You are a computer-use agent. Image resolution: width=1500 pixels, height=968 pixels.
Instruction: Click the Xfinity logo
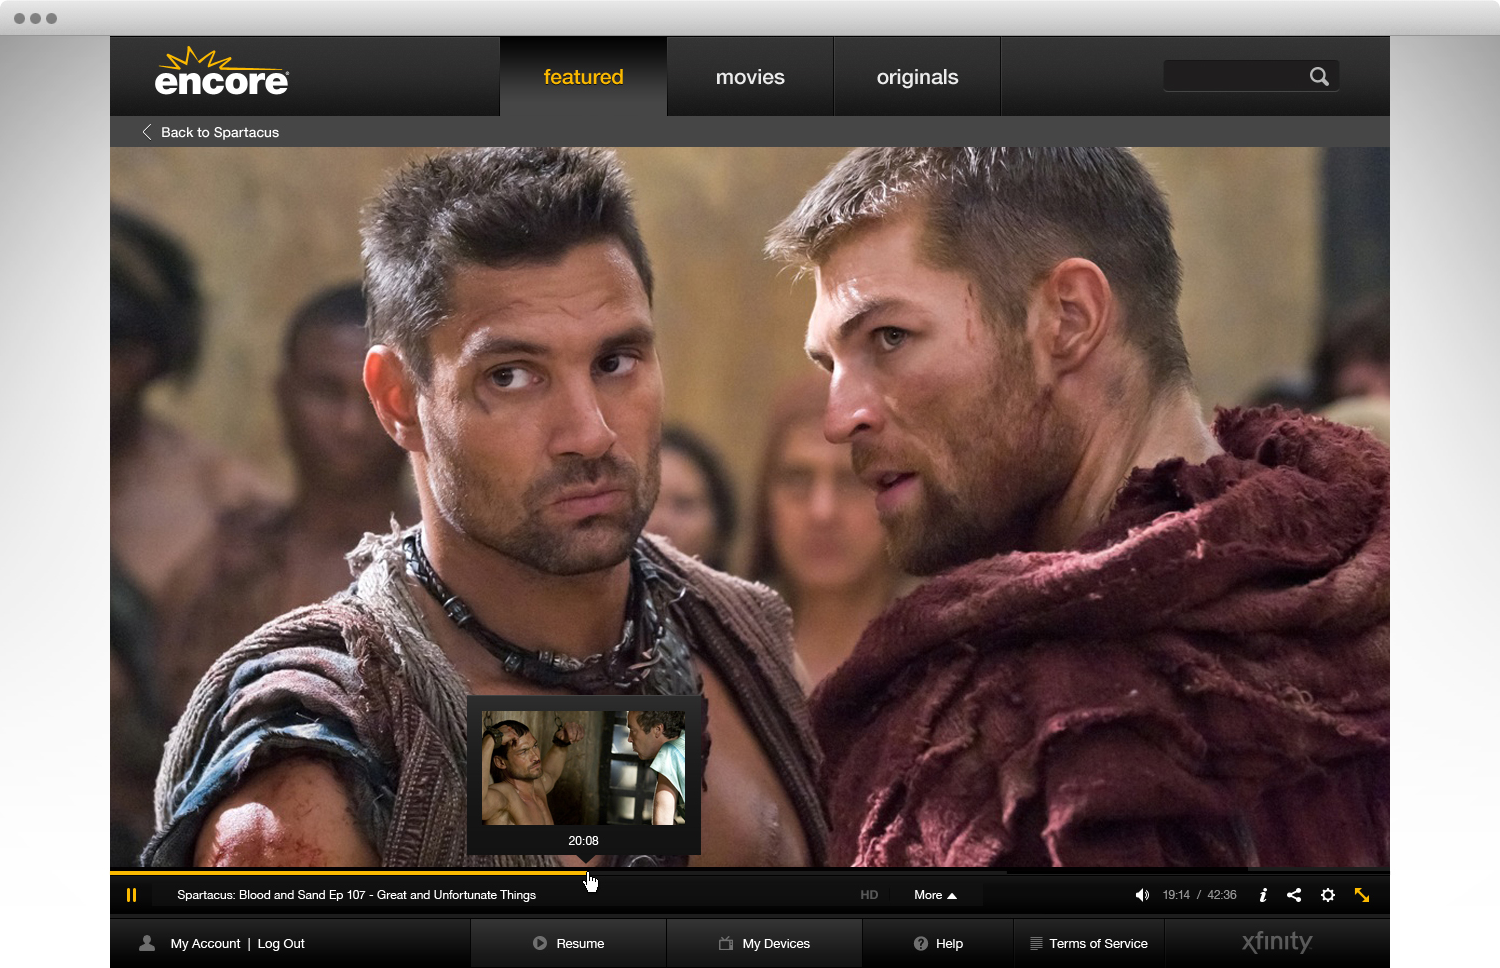(1277, 942)
